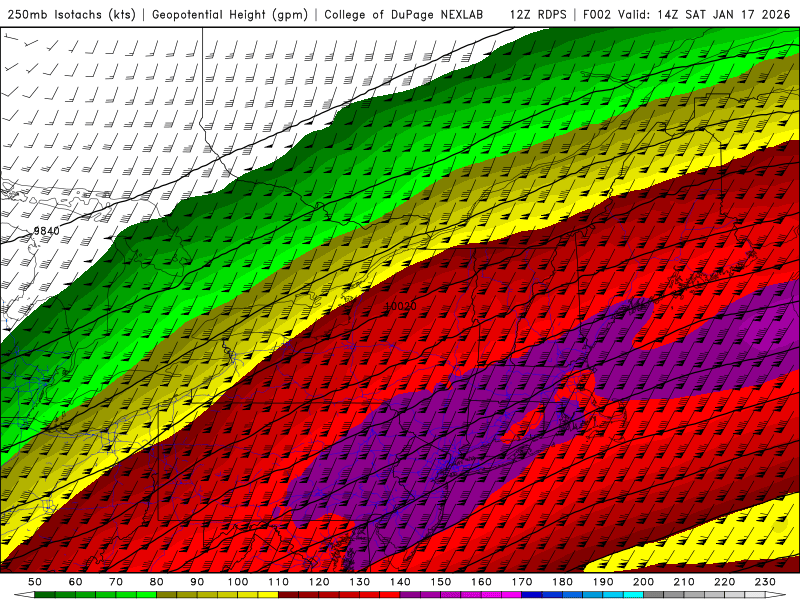Click the 210 value on the color scale

coord(684,582)
